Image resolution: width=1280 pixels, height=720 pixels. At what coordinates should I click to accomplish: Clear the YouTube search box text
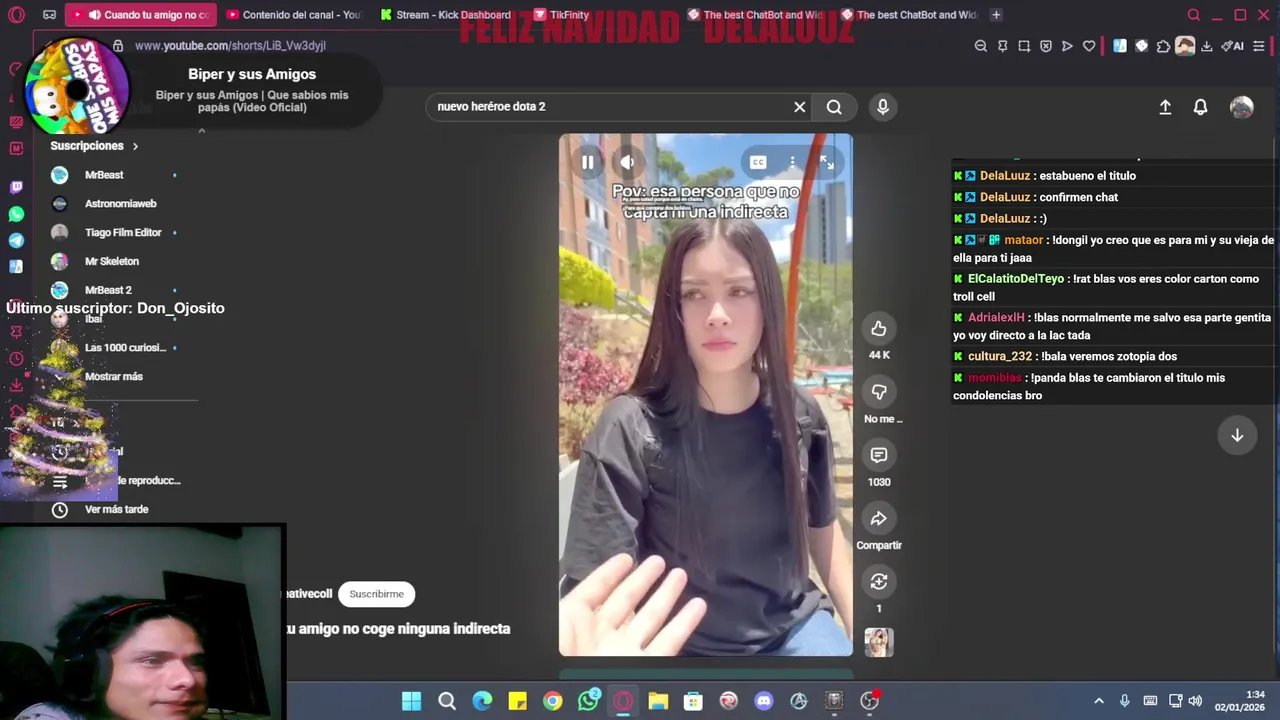pyautogui.click(x=800, y=107)
